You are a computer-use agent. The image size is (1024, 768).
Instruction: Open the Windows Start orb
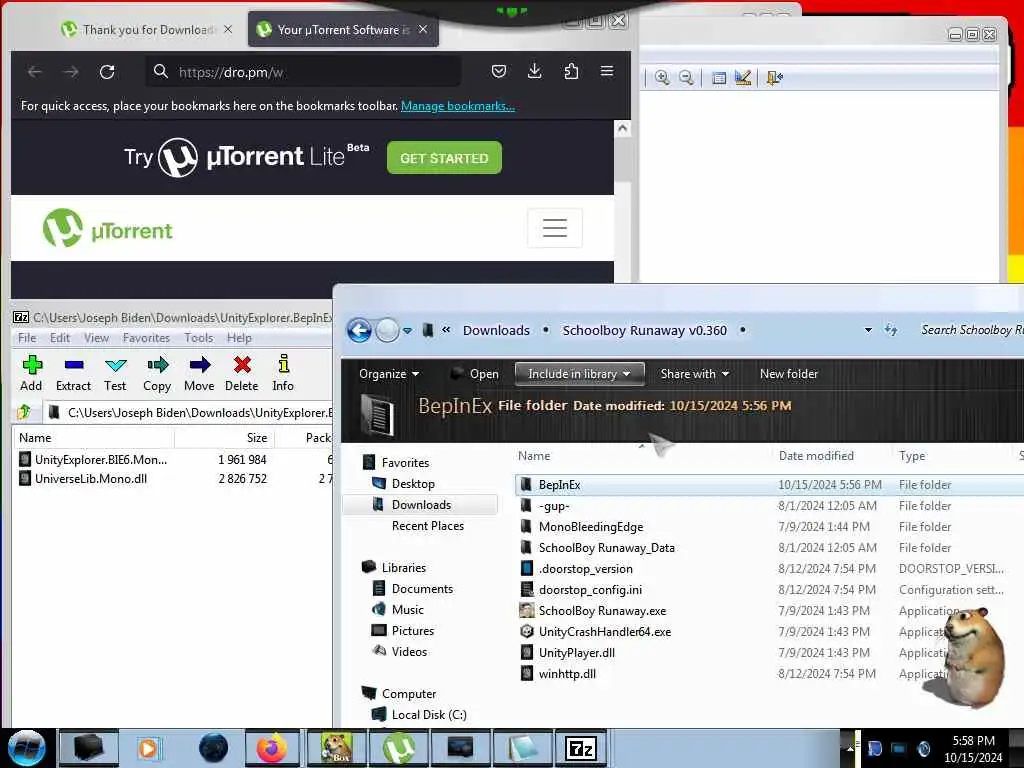coord(26,748)
